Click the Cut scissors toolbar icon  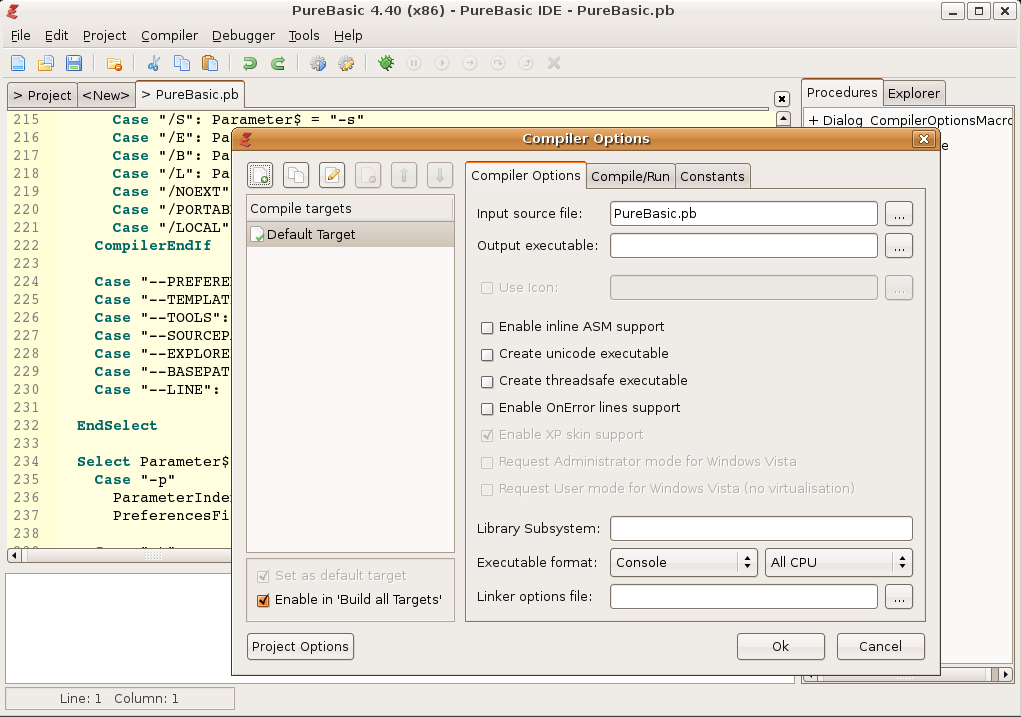(154, 63)
